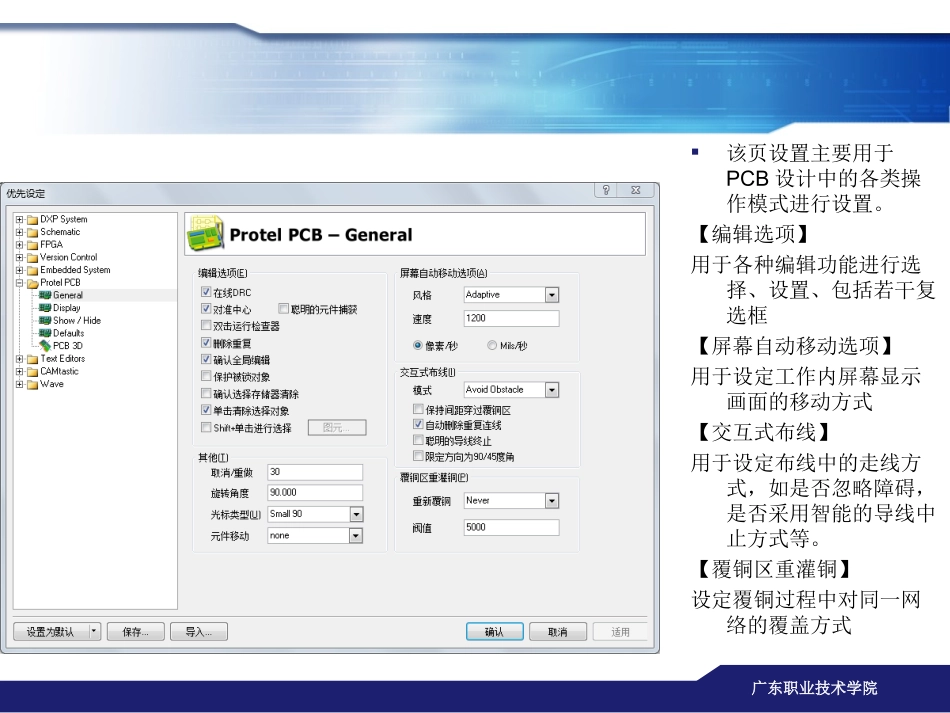Click the 确认 button
The width and height of the screenshot is (950, 713).
[494, 631]
